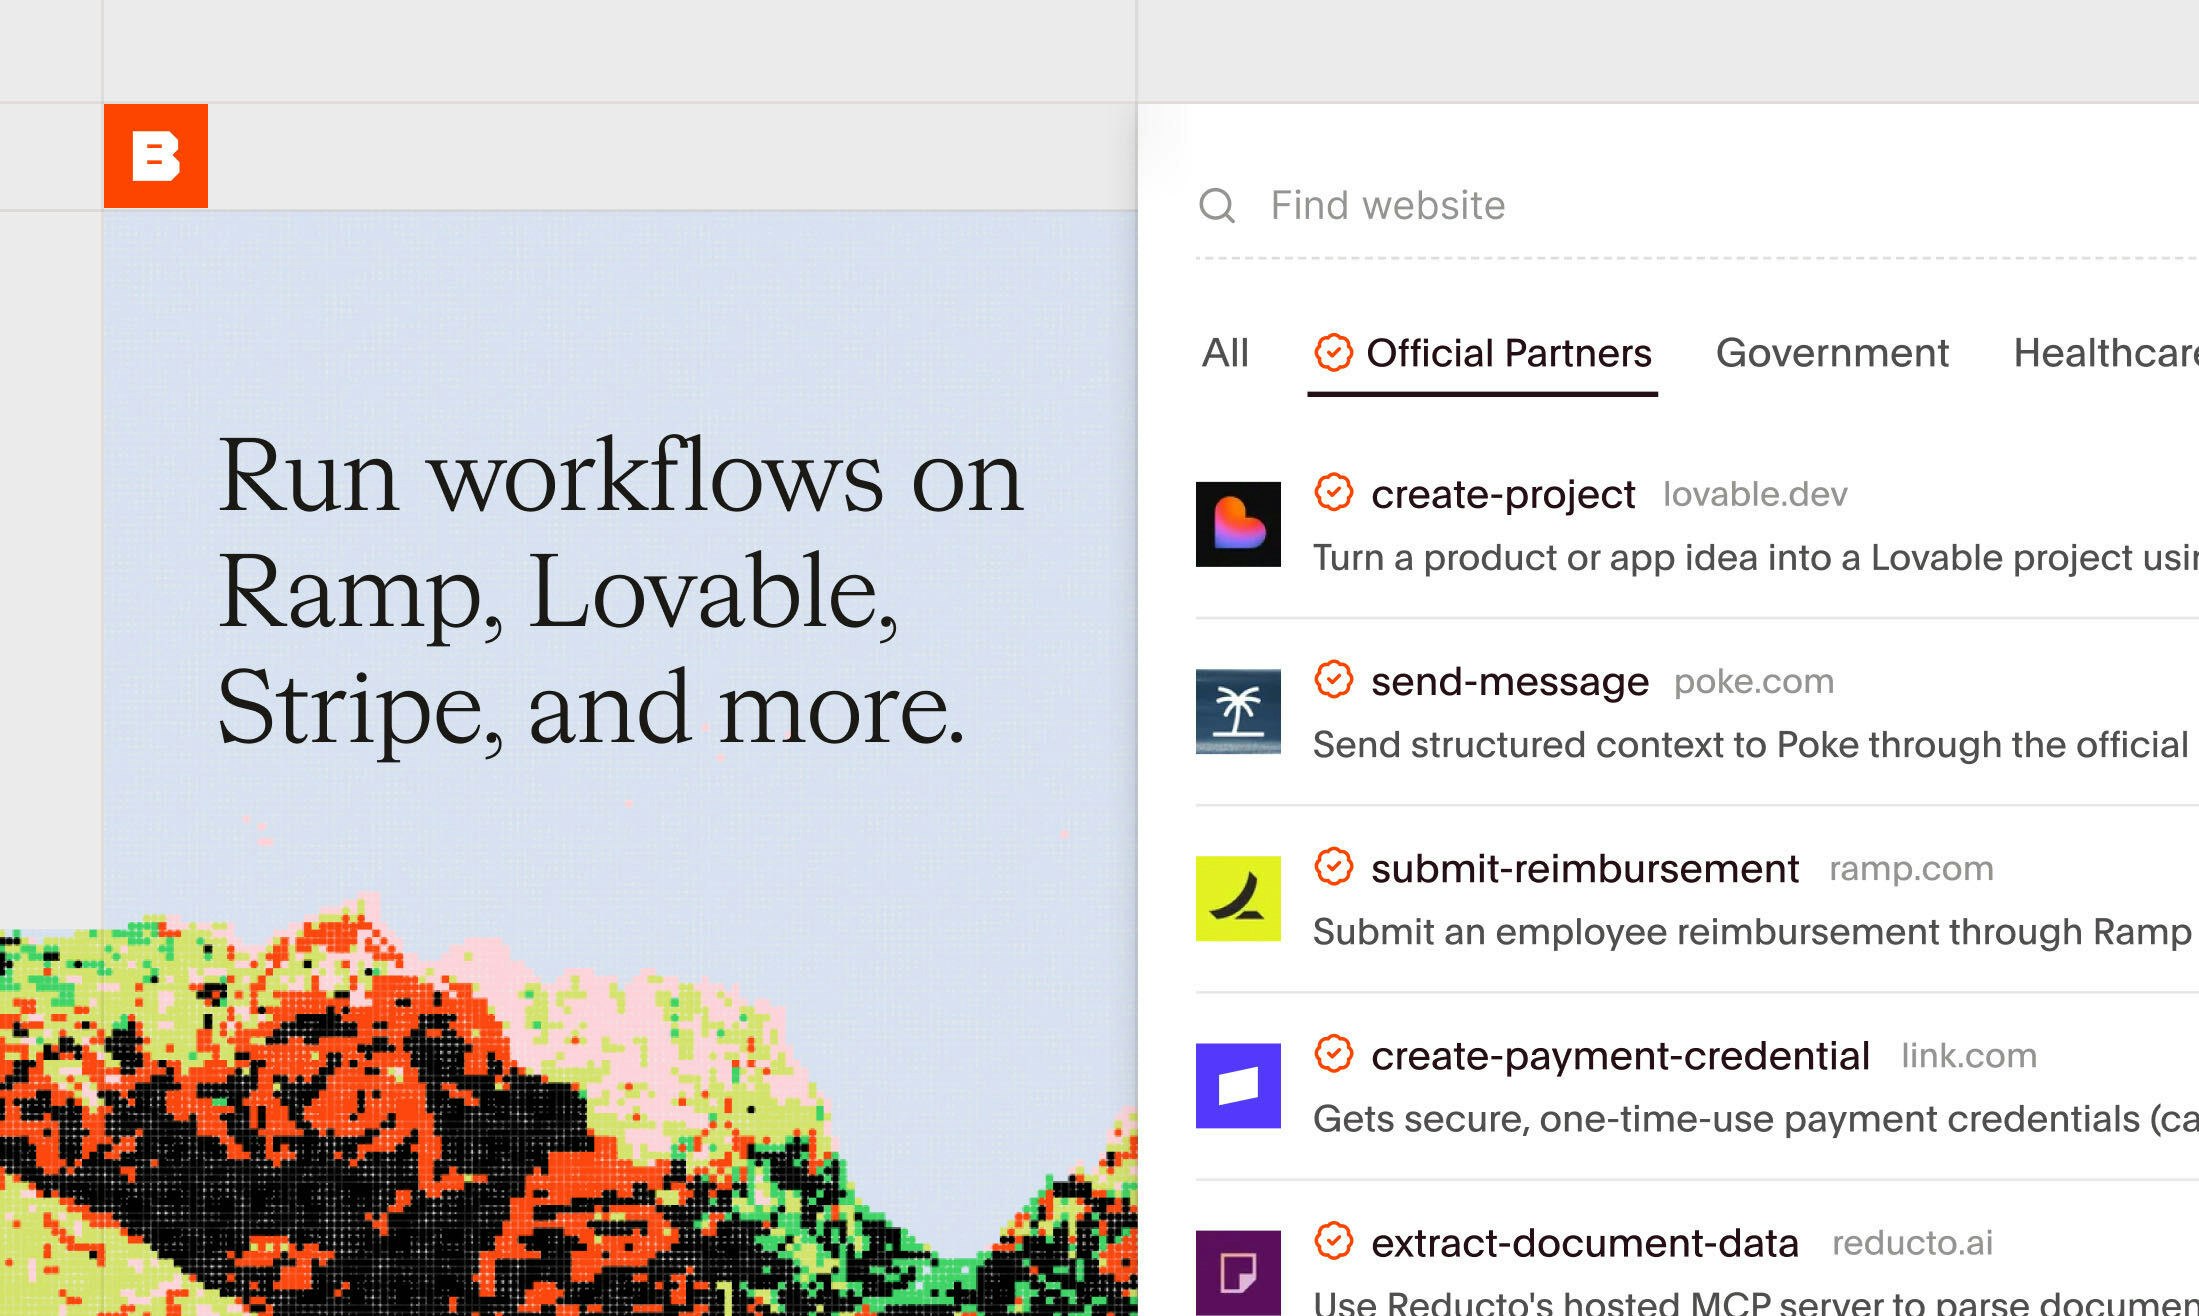Click the reducto.ai domain label

(1912, 1243)
